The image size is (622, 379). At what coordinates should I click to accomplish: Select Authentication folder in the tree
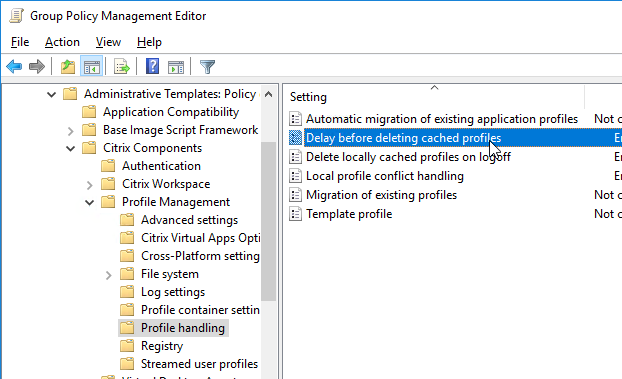pyautogui.click(x=161, y=166)
